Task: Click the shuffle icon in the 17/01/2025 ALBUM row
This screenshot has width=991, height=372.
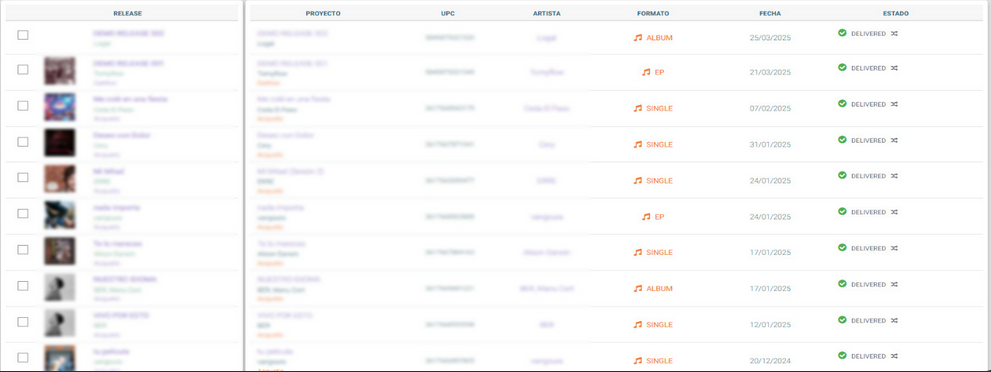Action: pos(894,284)
